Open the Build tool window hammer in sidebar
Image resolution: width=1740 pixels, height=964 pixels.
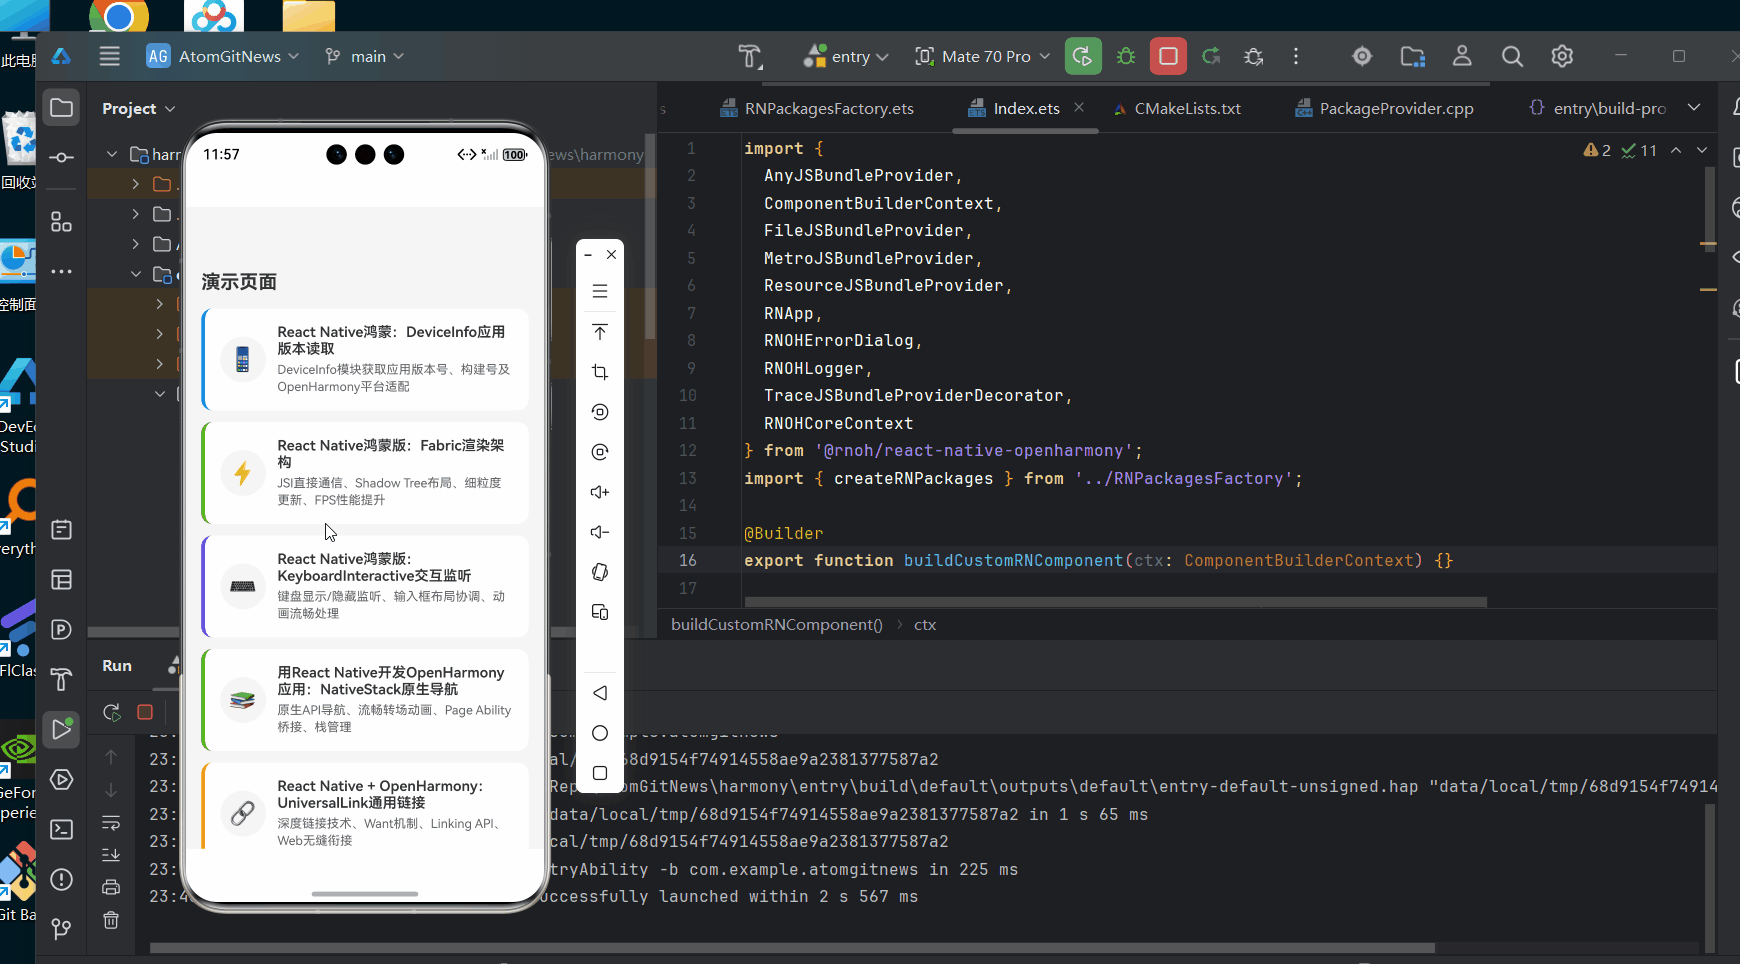tap(61, 679)
